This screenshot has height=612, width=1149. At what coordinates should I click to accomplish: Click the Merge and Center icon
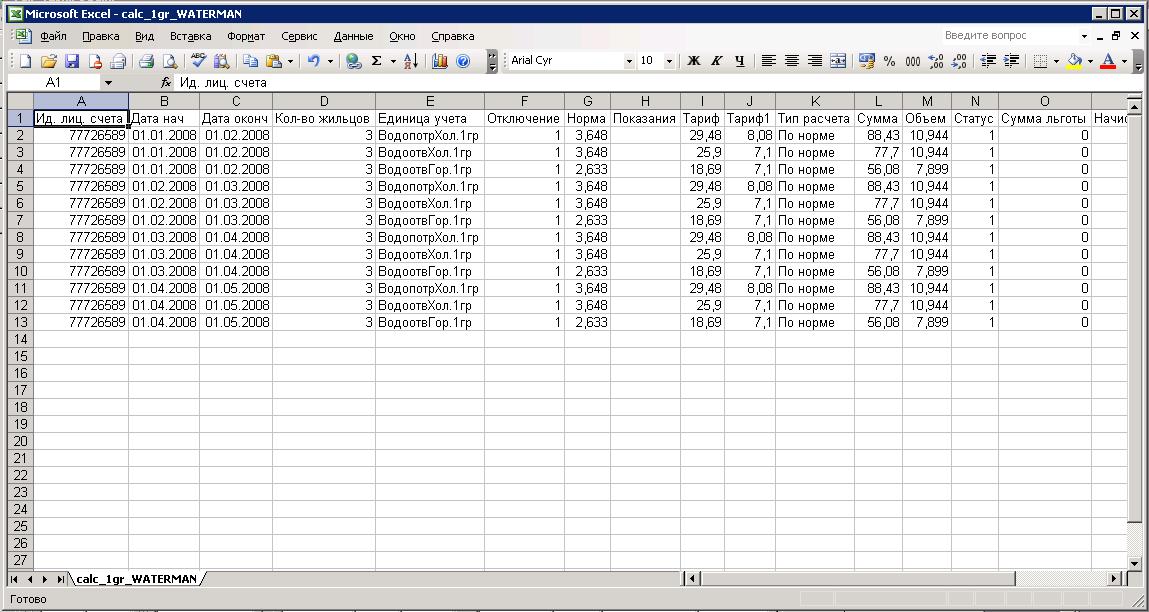point(838,61)
